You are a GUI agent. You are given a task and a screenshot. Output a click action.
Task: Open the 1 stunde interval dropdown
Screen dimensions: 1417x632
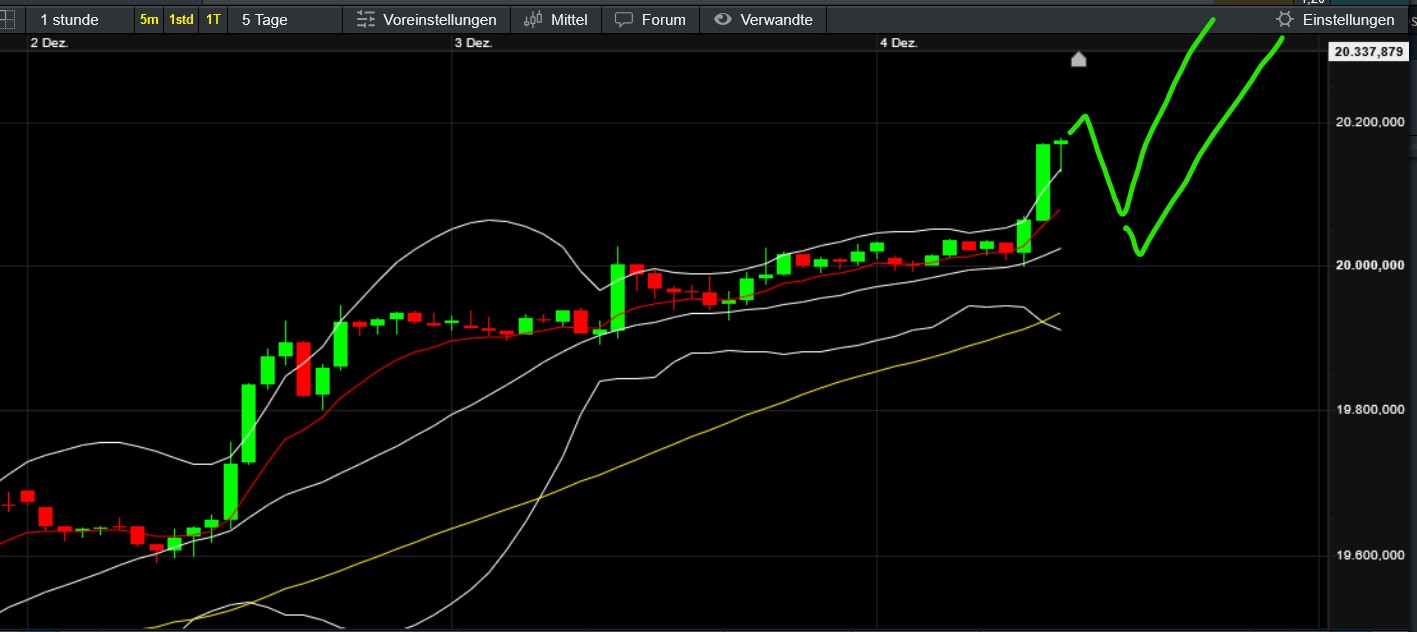pyautogui.click(x=68, y=19)
